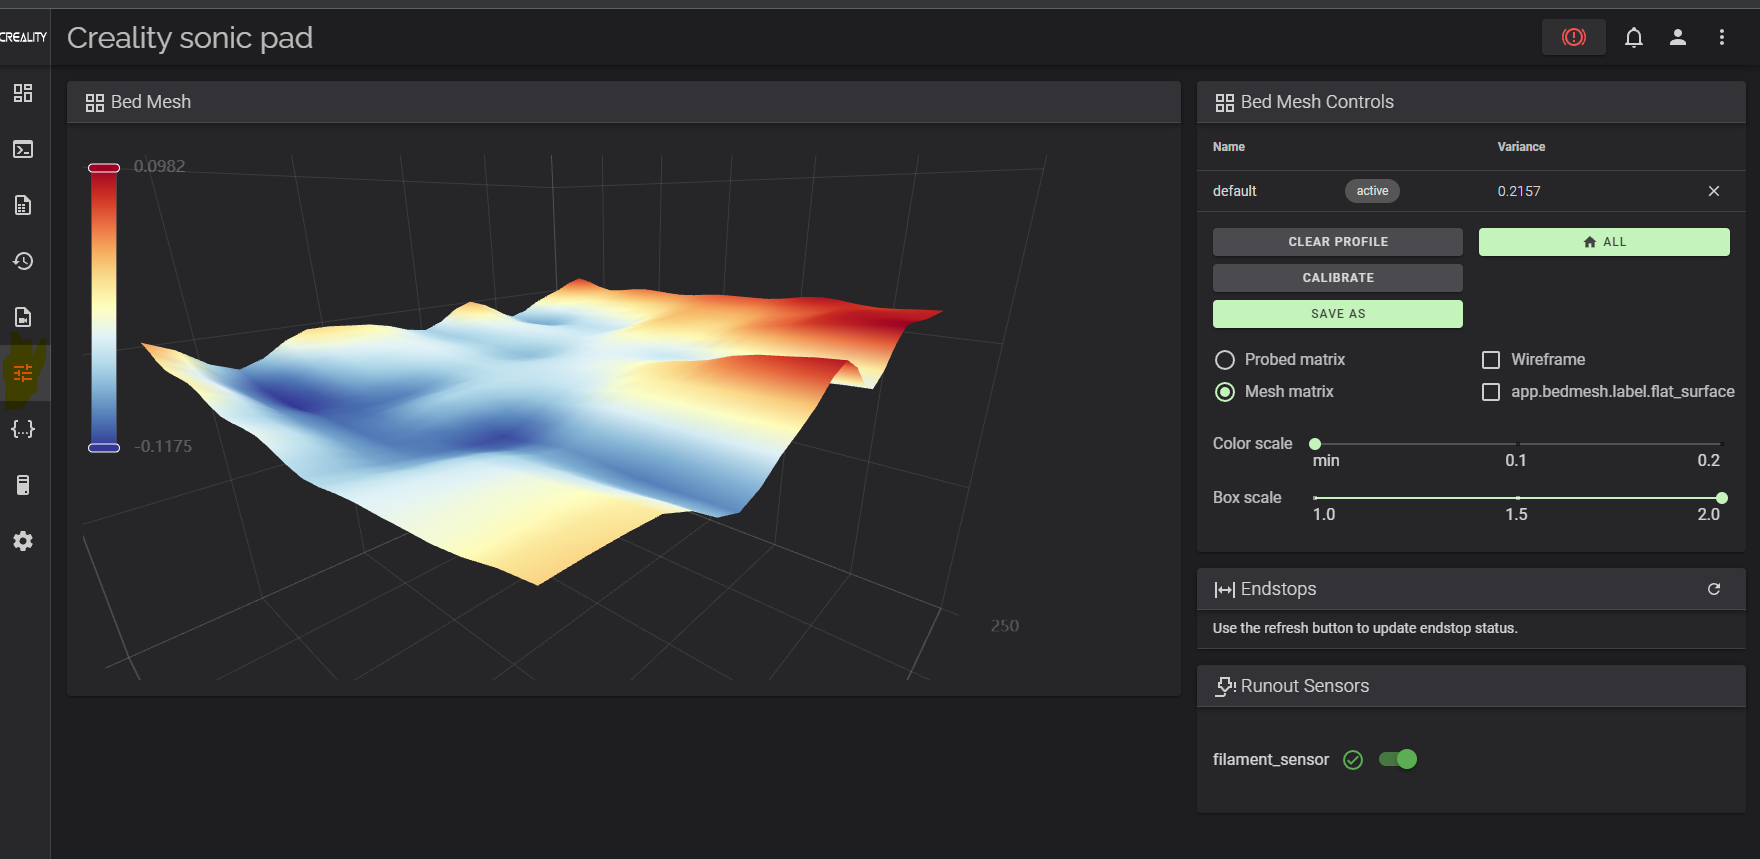Open the Tune sliders sidebar icon
Image resolution: width=1760 pixels, height=859 pixels.
tap(23, 373)
